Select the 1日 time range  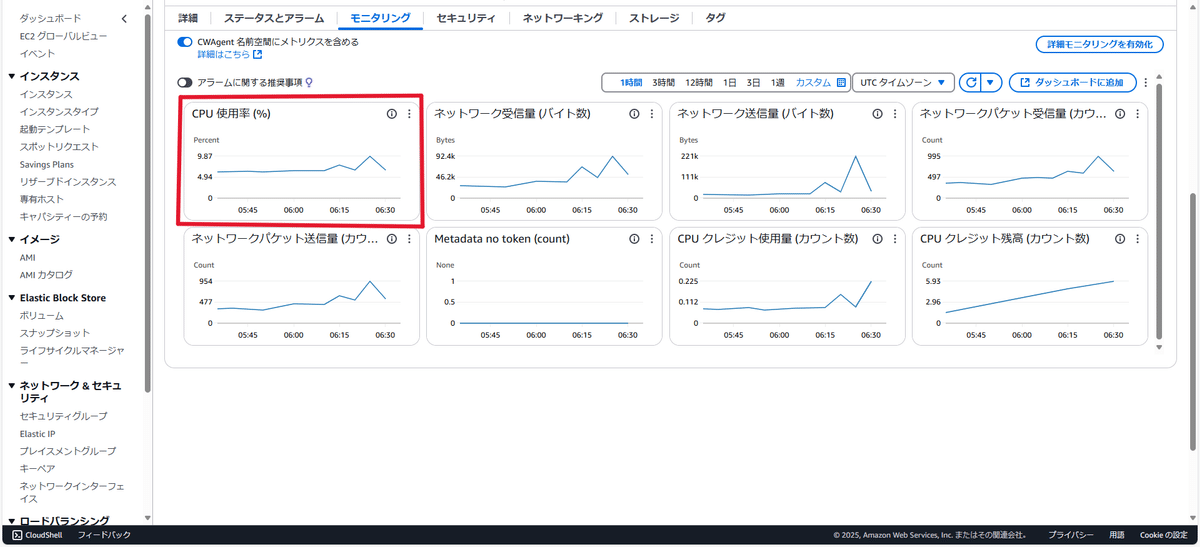[x=730, y=83]
